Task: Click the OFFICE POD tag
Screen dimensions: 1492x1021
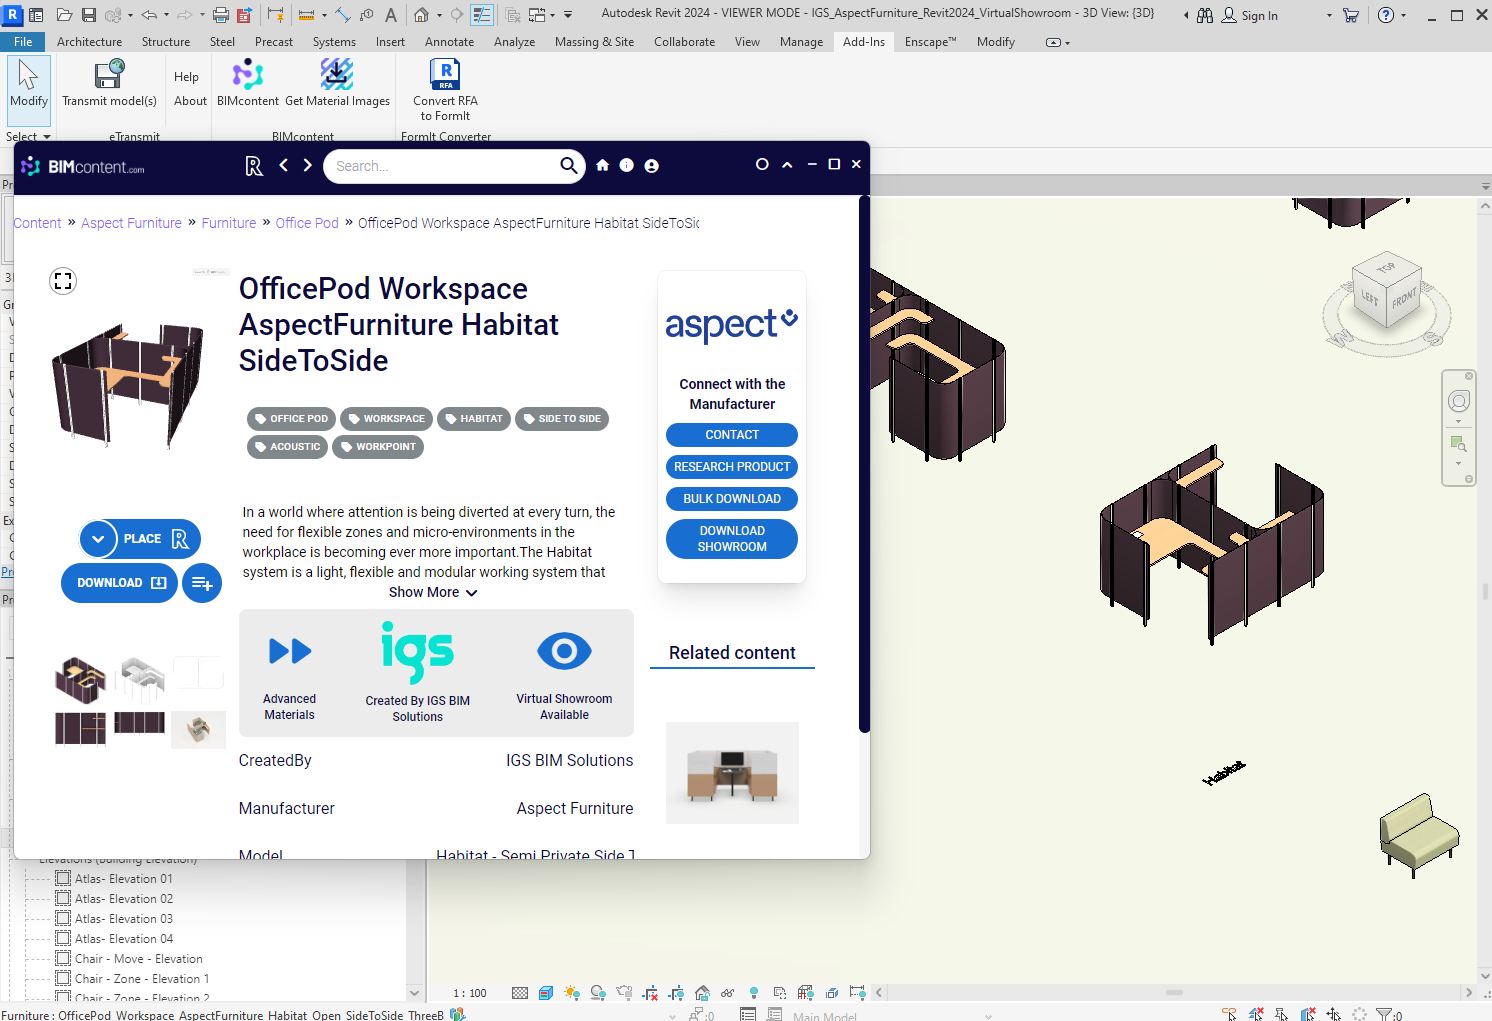Action: pyautogui.click(x=290, y=419)
